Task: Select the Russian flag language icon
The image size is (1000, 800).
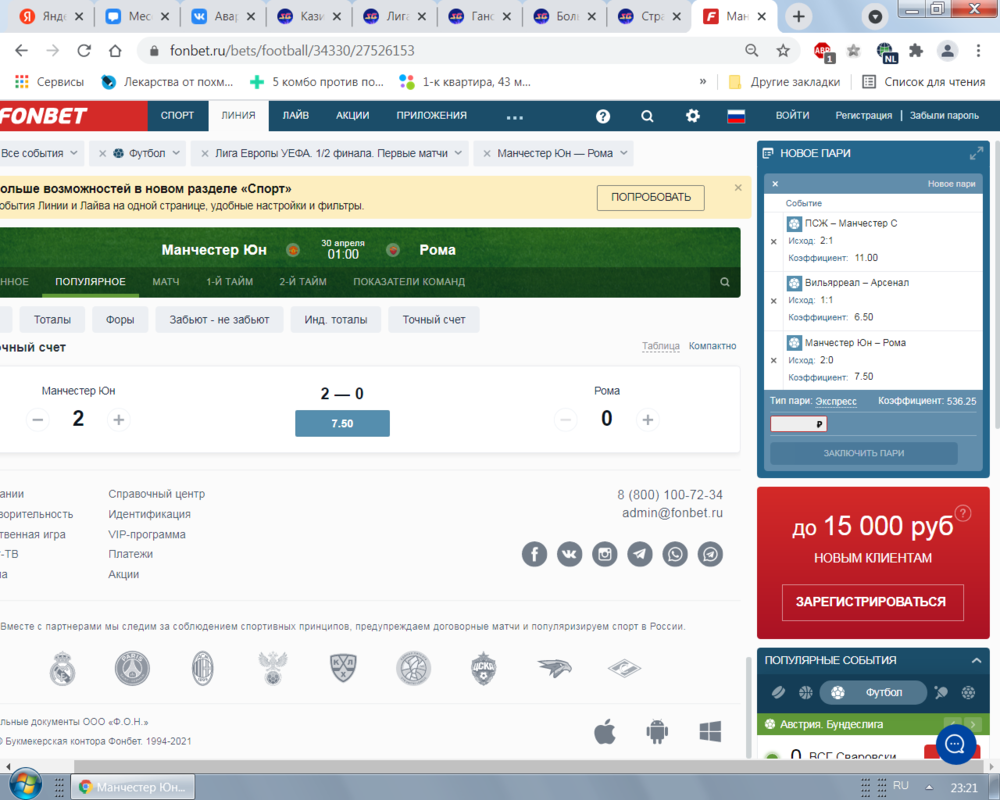Action: tap(736, 116)
